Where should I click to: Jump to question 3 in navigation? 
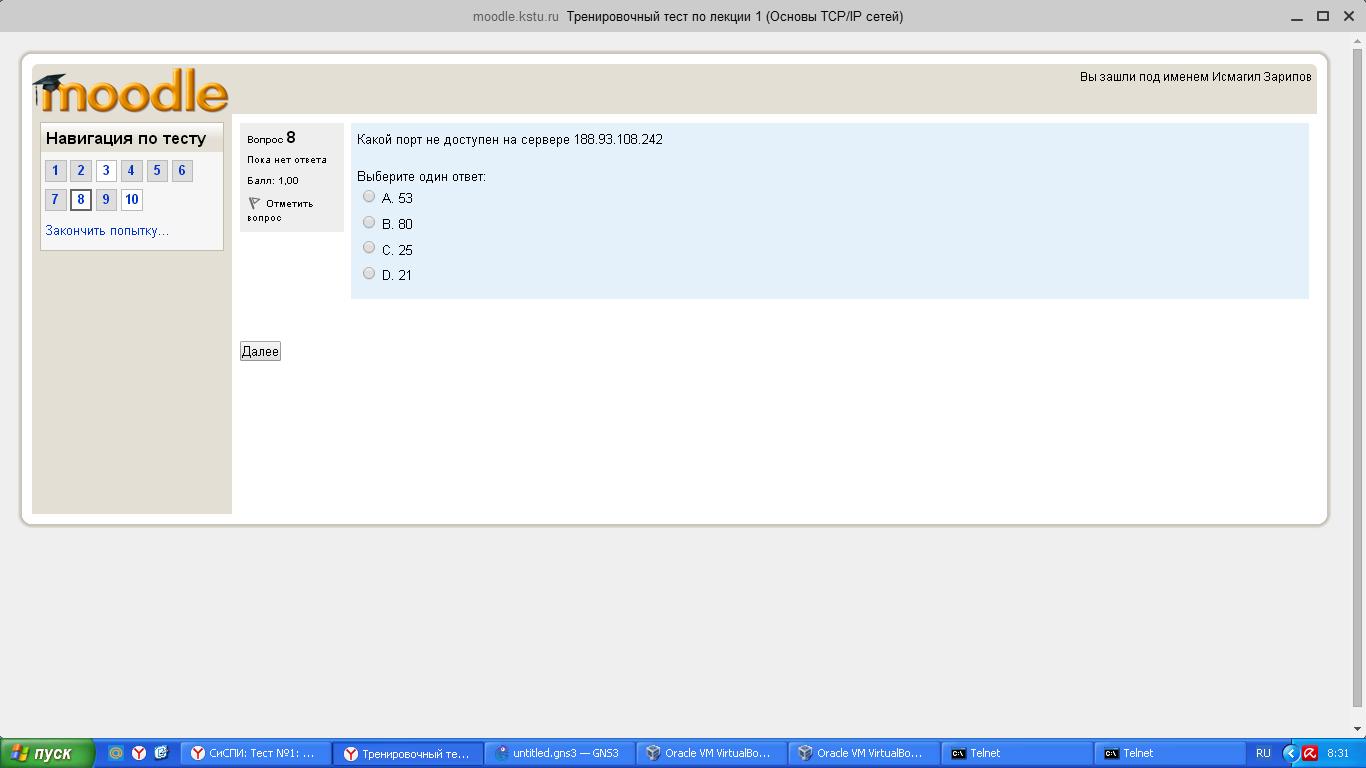(x=106, y=171)
